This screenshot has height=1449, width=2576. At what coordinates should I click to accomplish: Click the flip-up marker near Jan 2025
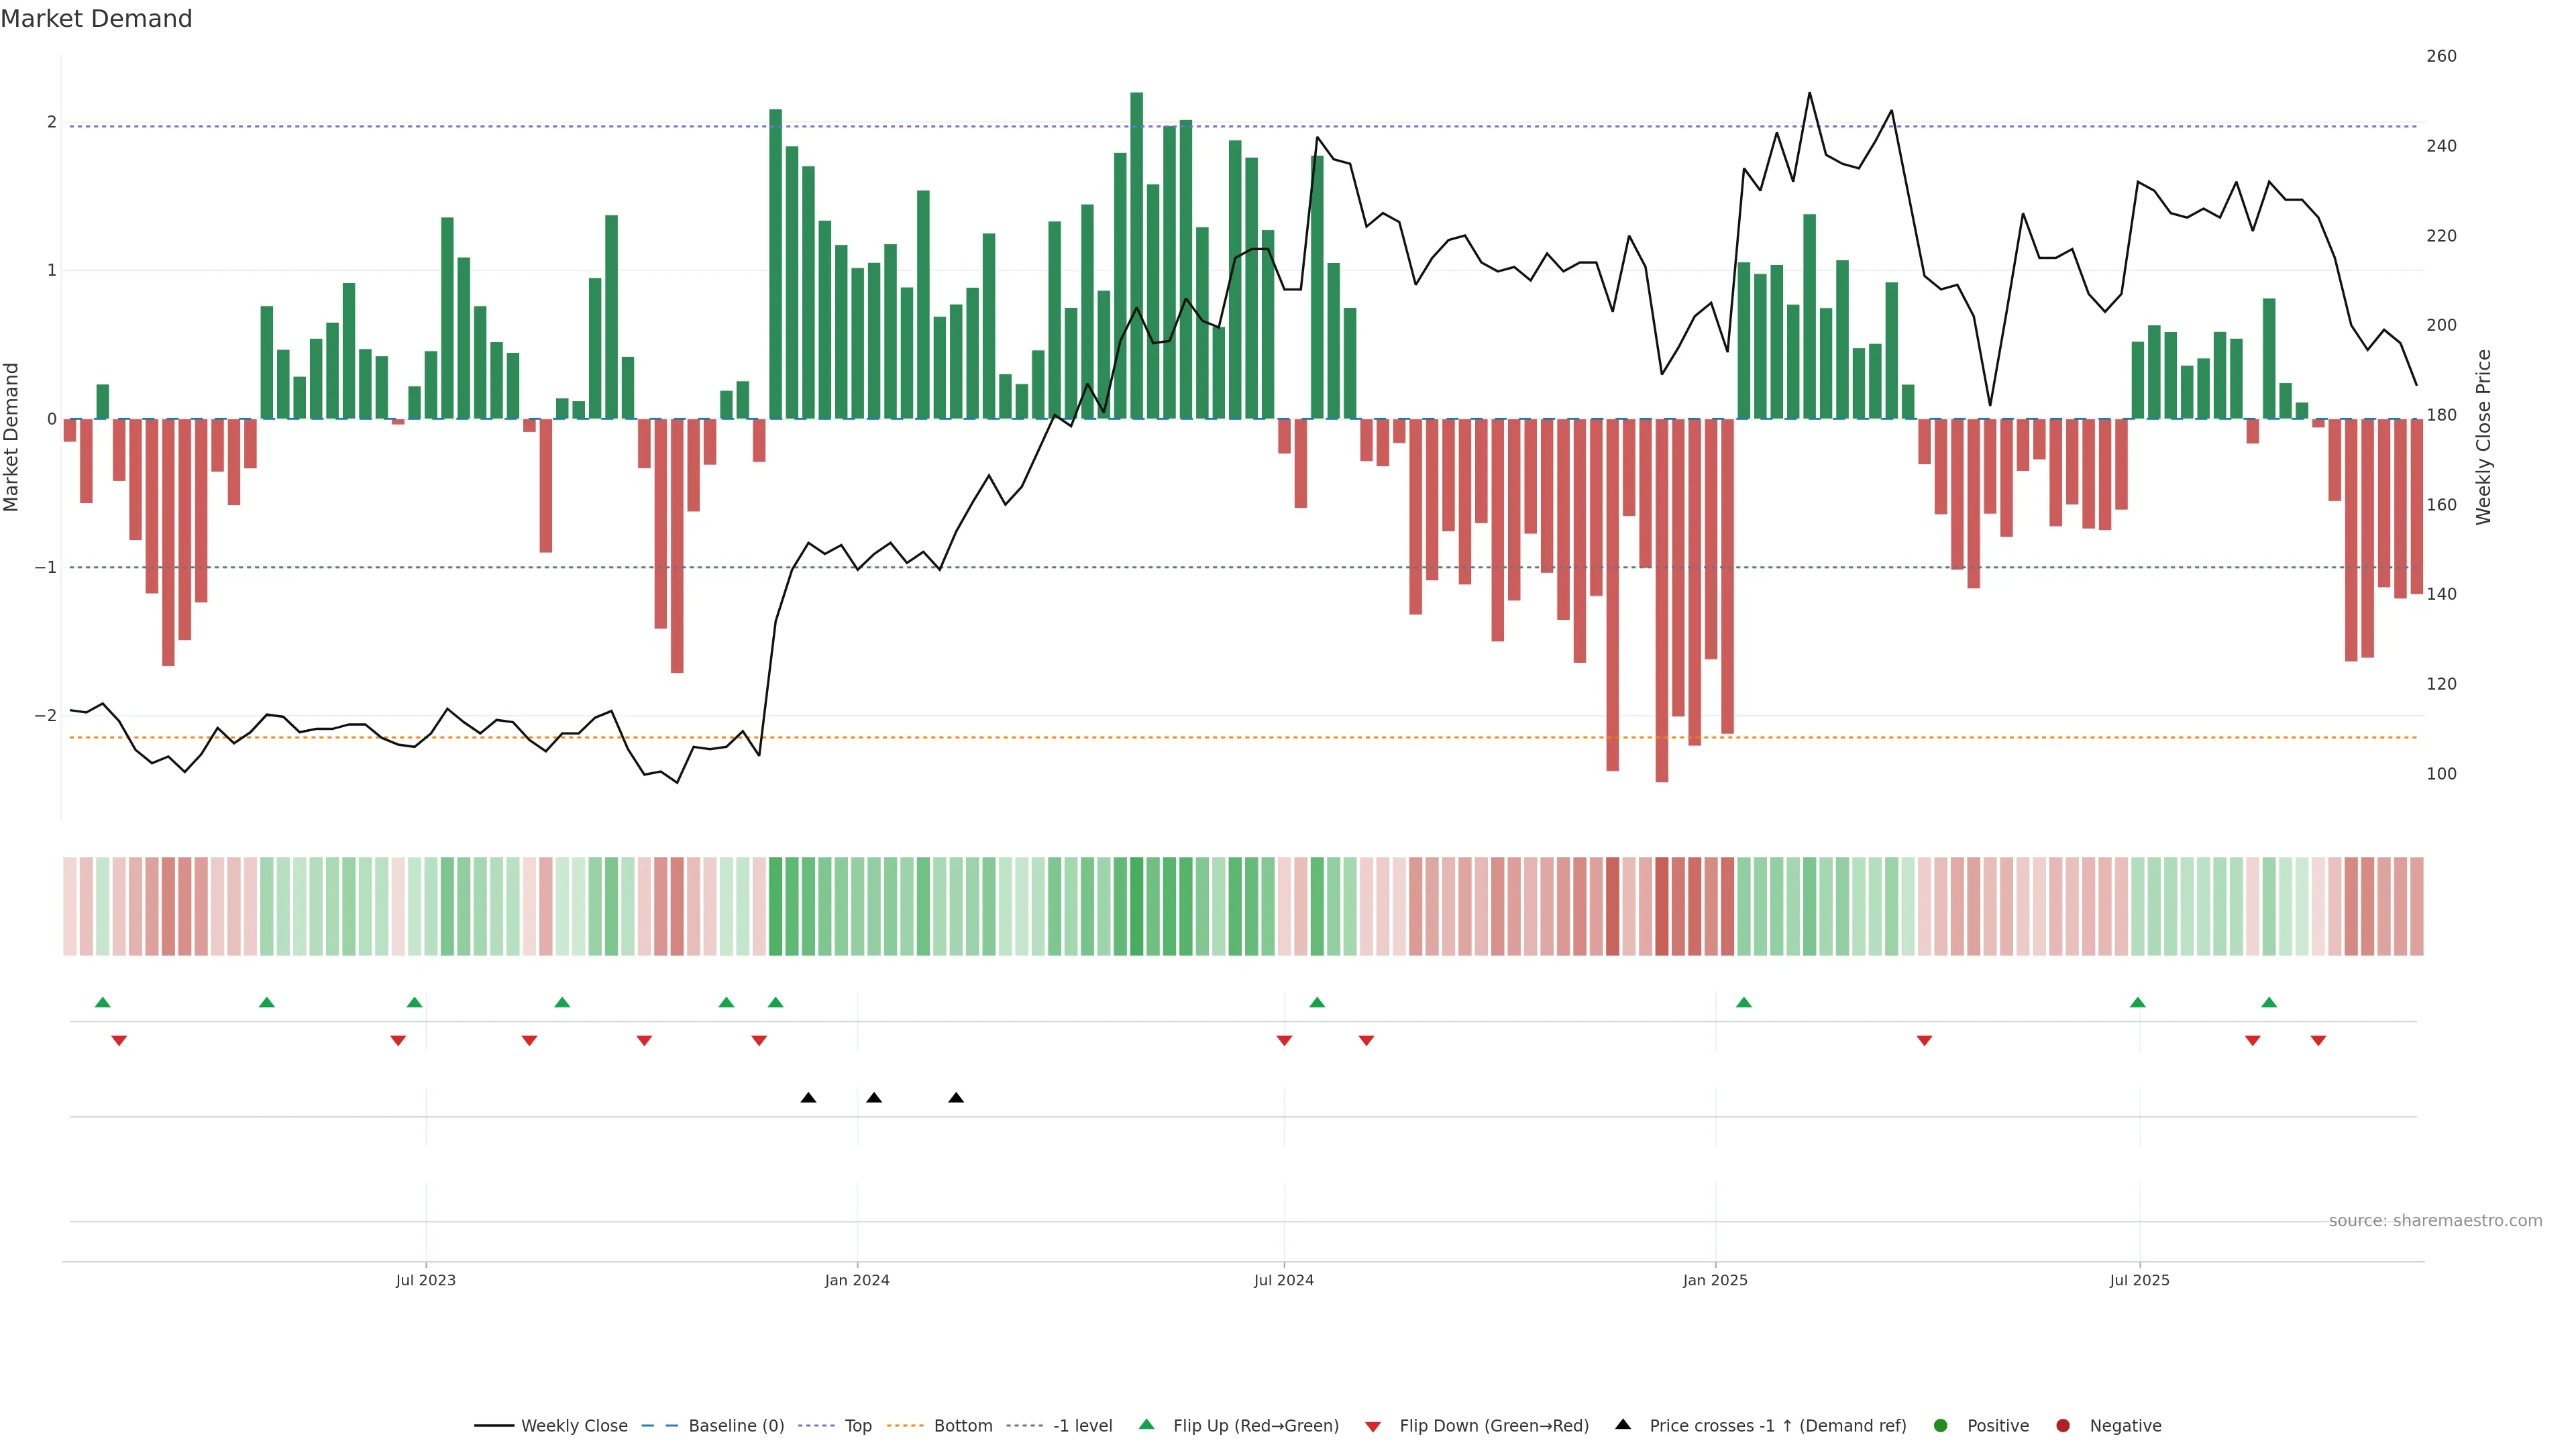click(x=1744, y=1002)
